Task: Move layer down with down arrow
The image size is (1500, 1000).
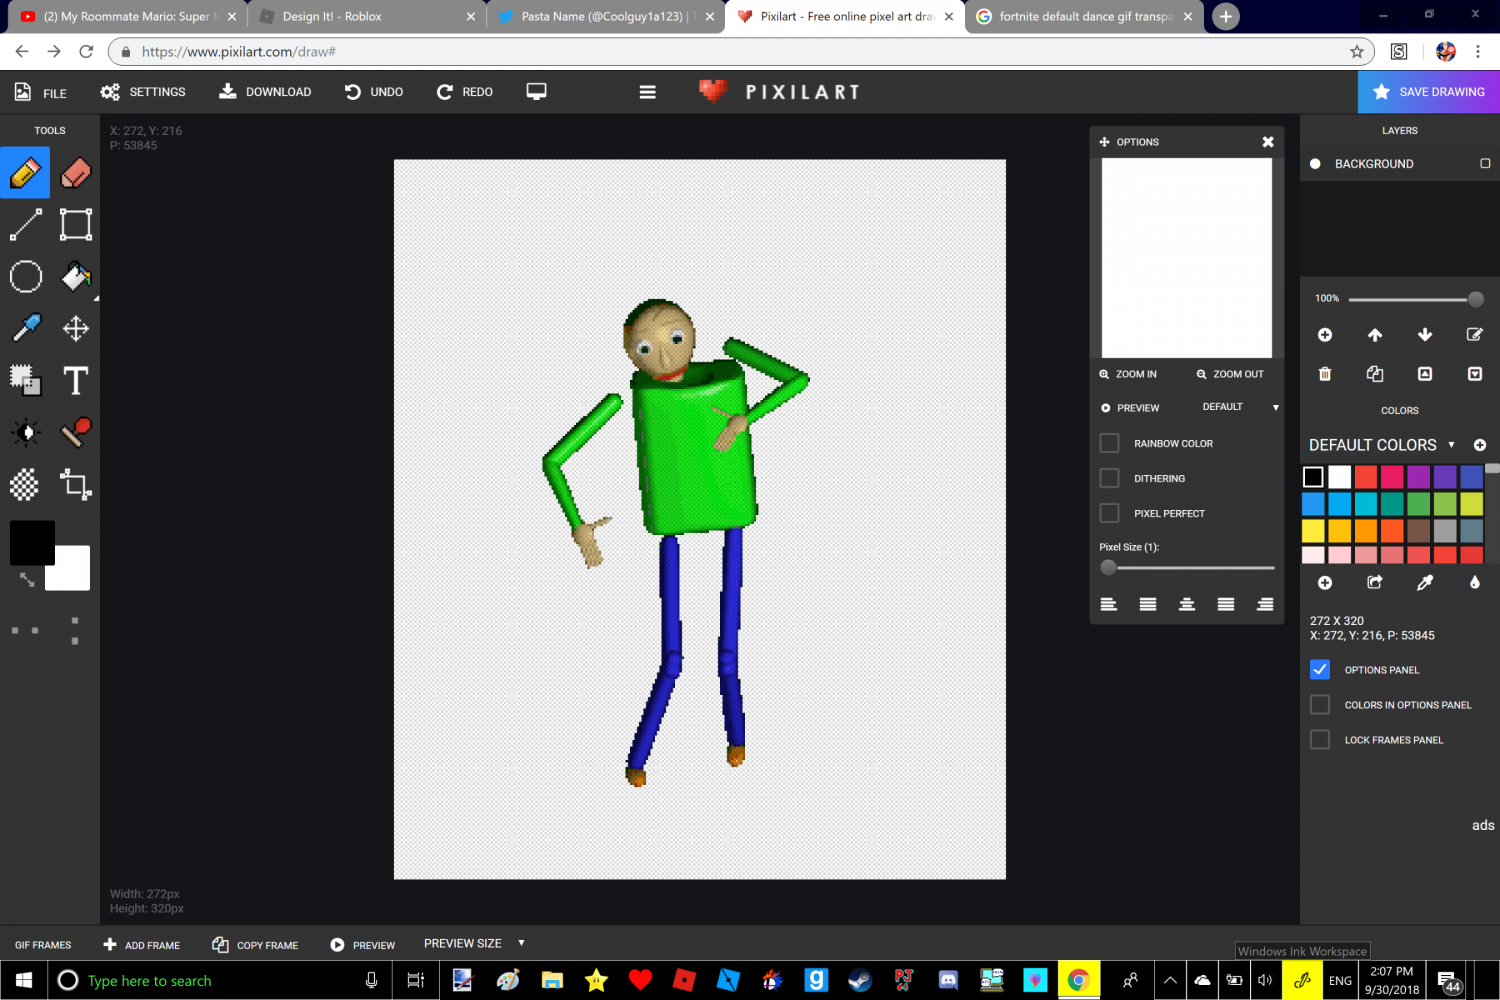Action: pos(1425,335)
